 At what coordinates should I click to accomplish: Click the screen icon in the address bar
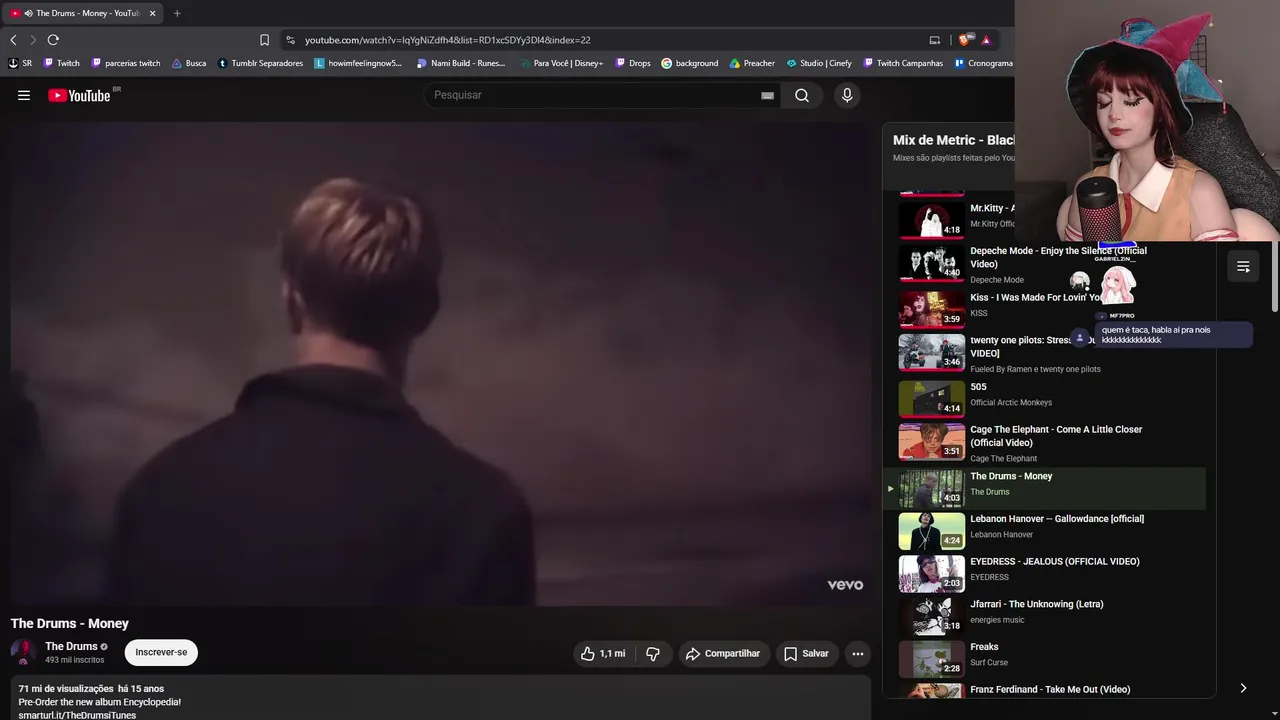point(935,40)
